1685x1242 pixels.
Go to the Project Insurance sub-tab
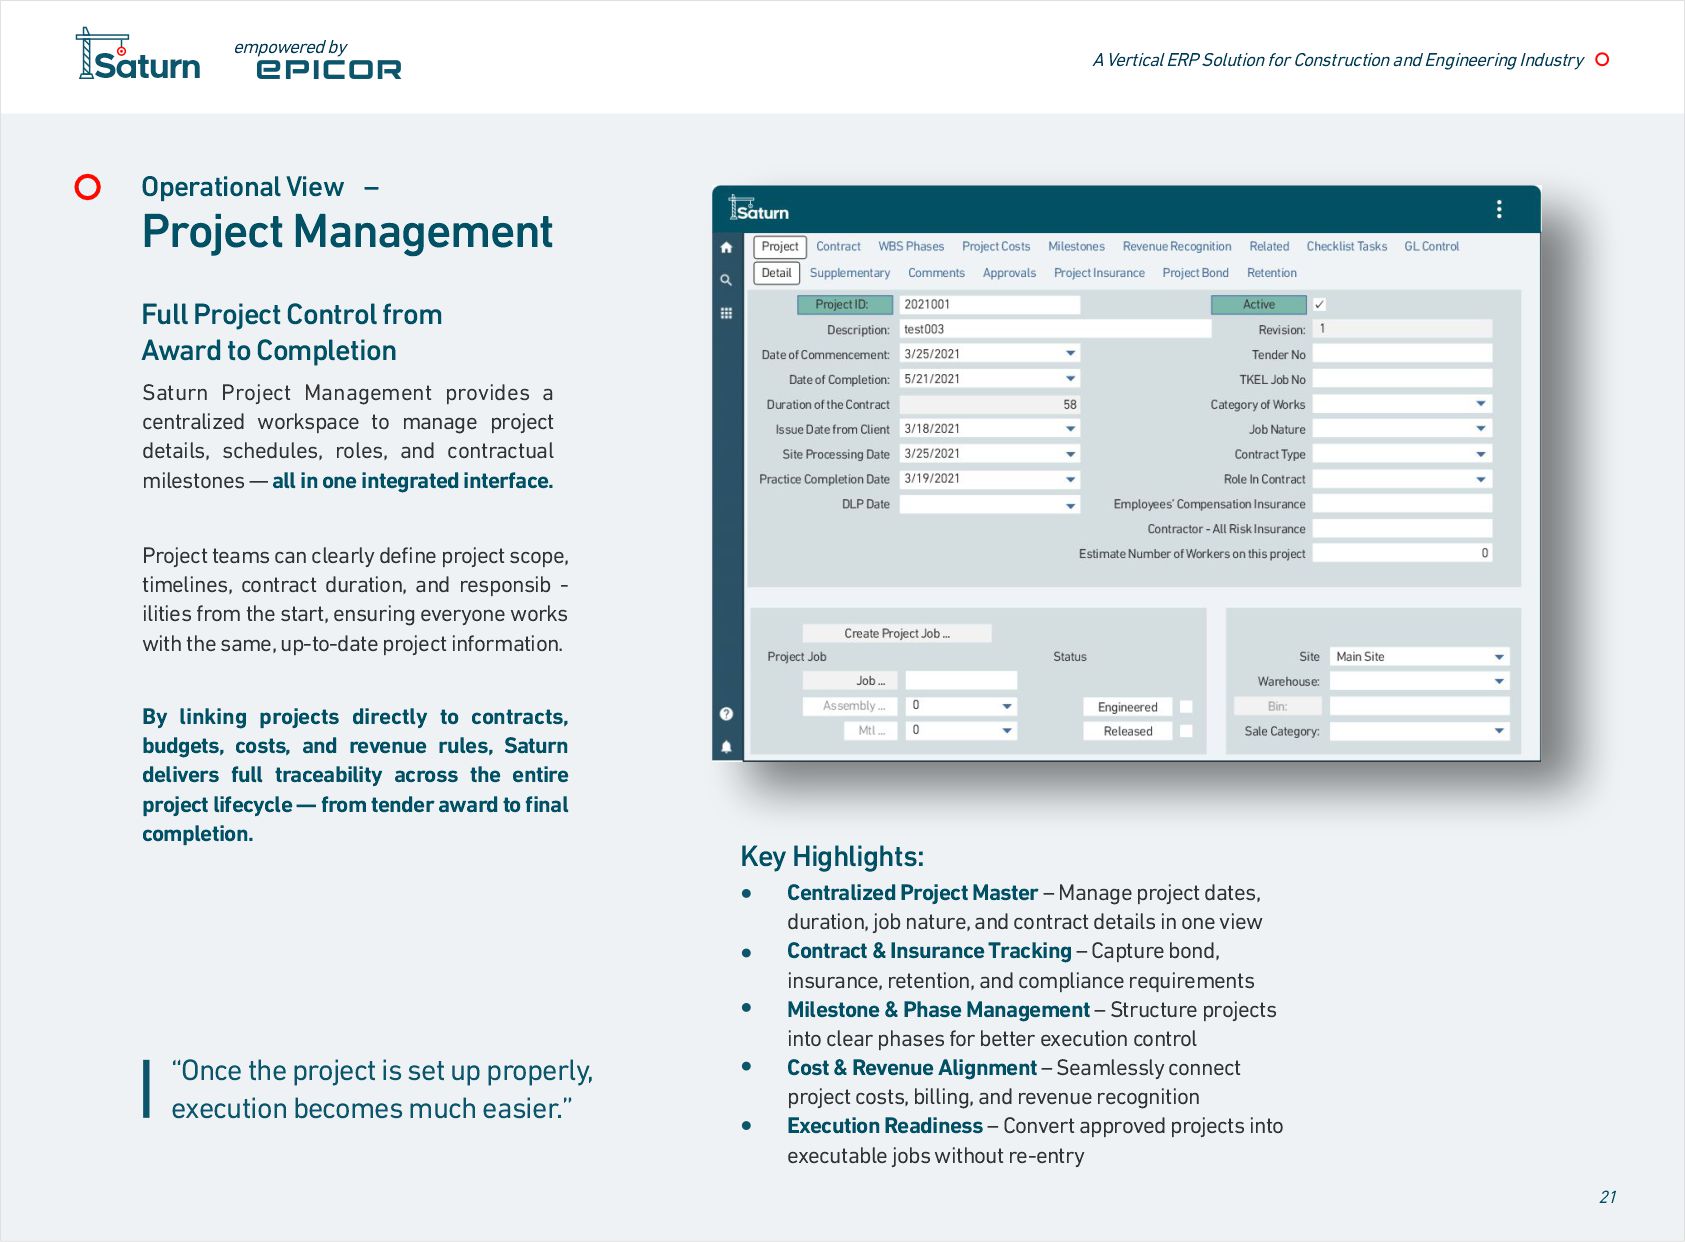(1099, 273)
